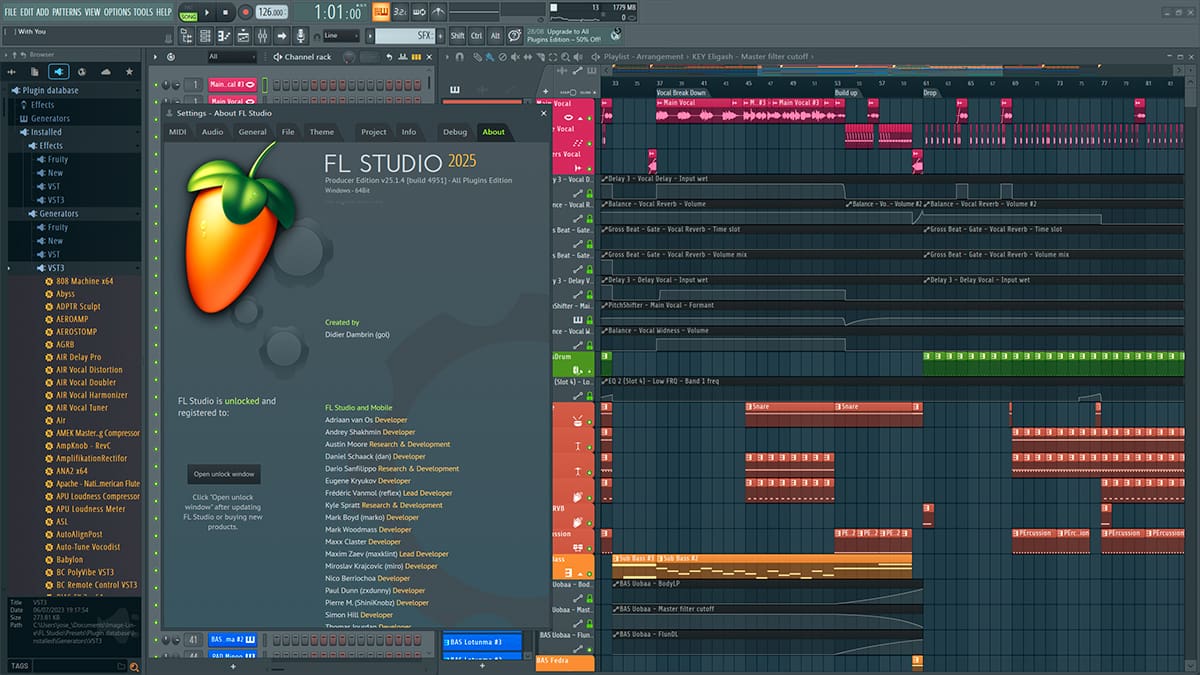Select Auto-Tune Vocodist plugin
Image resolution: width=1200 pixels, height=675 pixels.
88,547
